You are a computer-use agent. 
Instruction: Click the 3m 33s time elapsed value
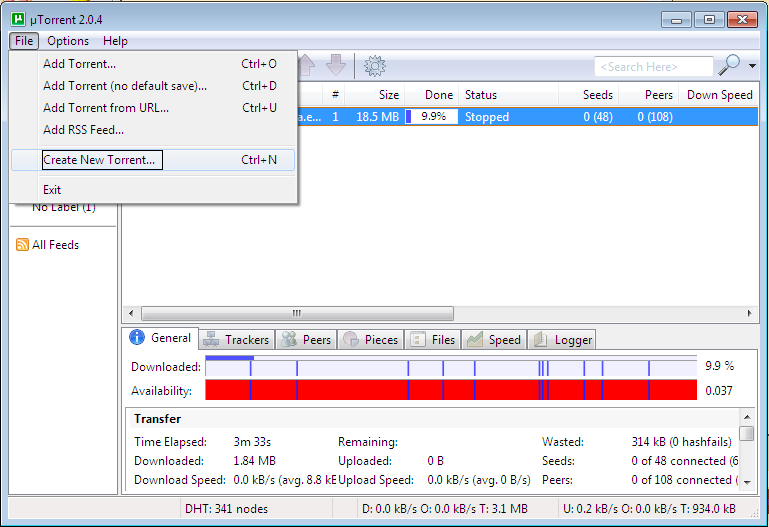252,442
